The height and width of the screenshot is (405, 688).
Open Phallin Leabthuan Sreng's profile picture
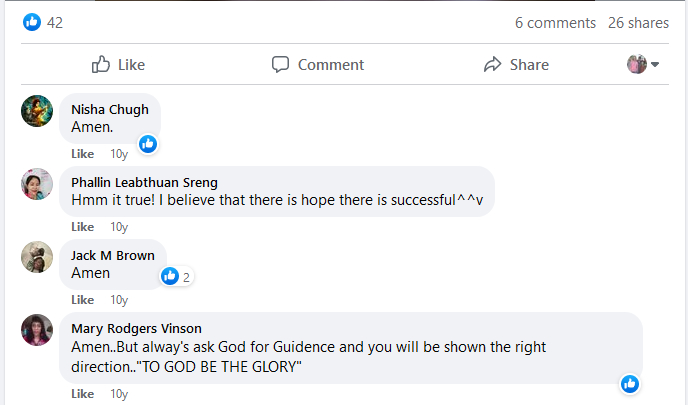tap(37, 184)
